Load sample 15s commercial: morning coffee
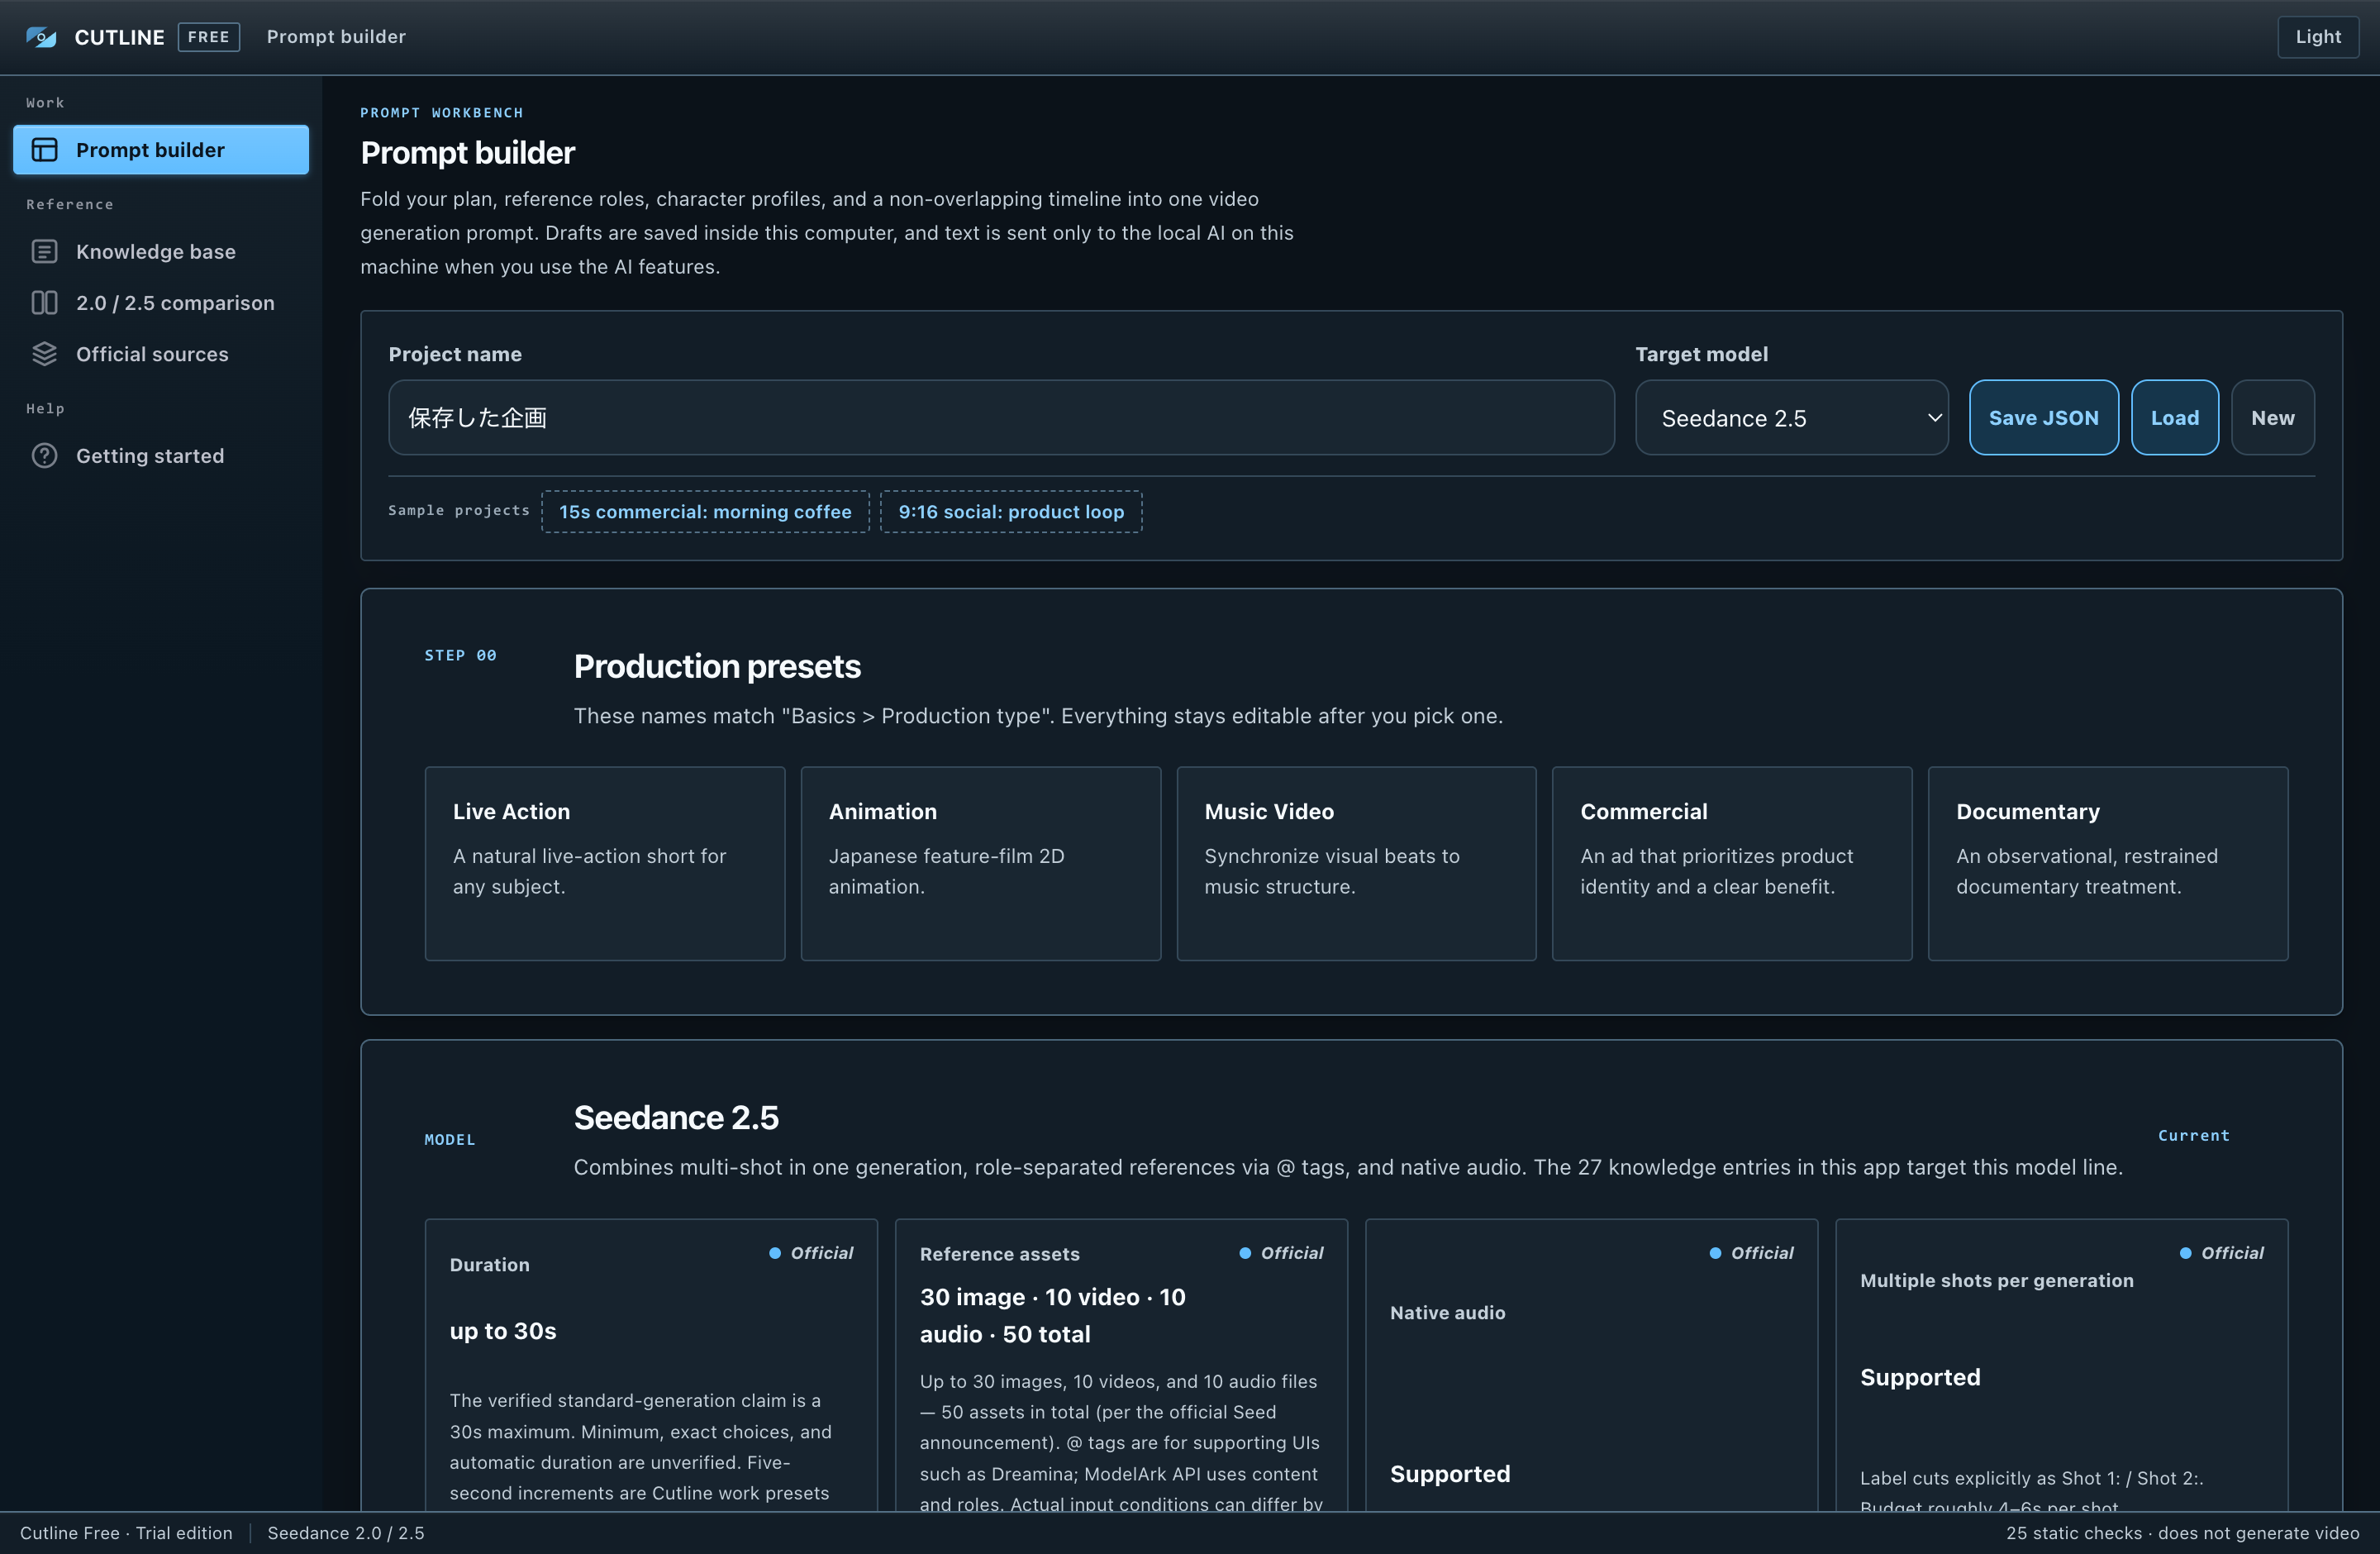 click(x=705, y=511)
